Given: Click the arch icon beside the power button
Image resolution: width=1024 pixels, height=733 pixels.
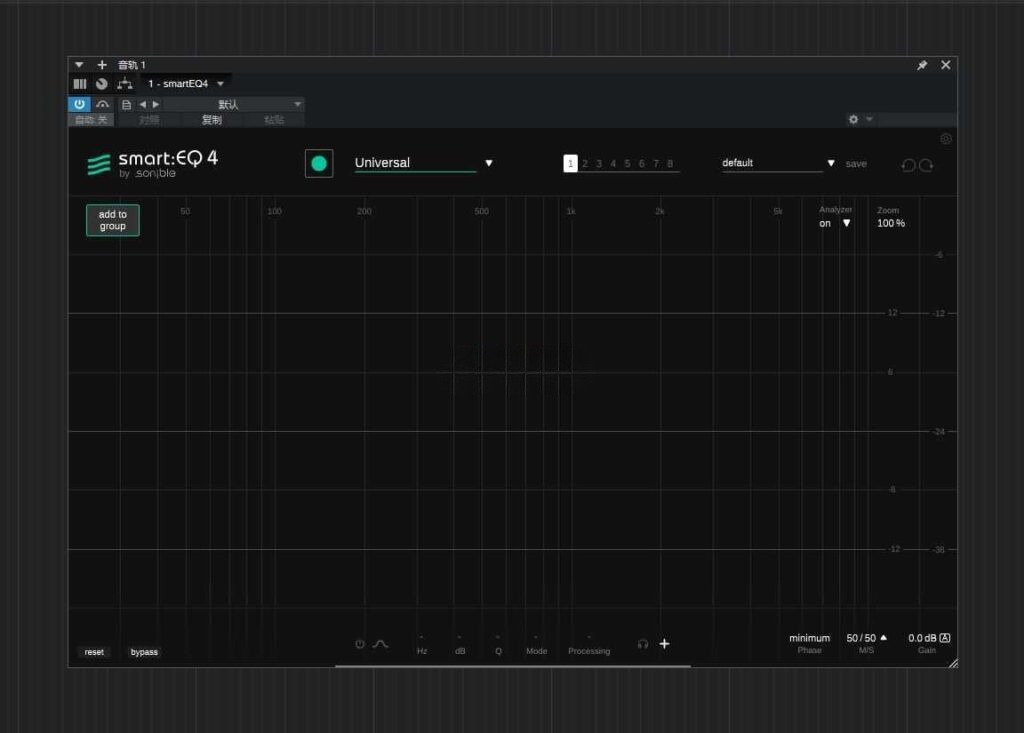Looking at the screenshot, I should (103, 105).
